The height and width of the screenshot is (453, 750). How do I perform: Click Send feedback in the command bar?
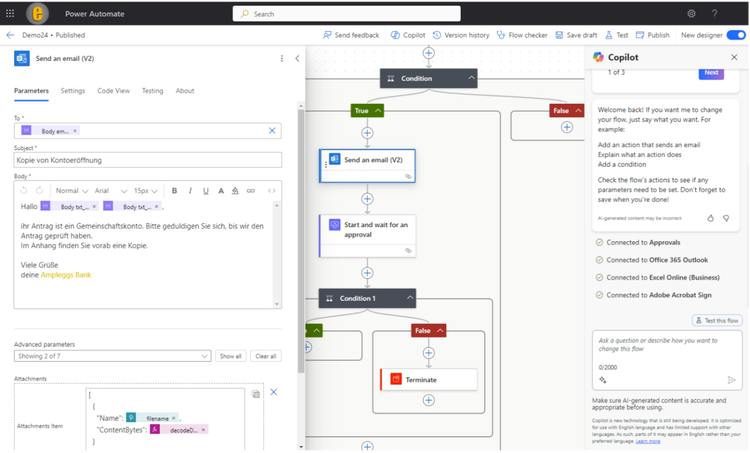point(351,35)
